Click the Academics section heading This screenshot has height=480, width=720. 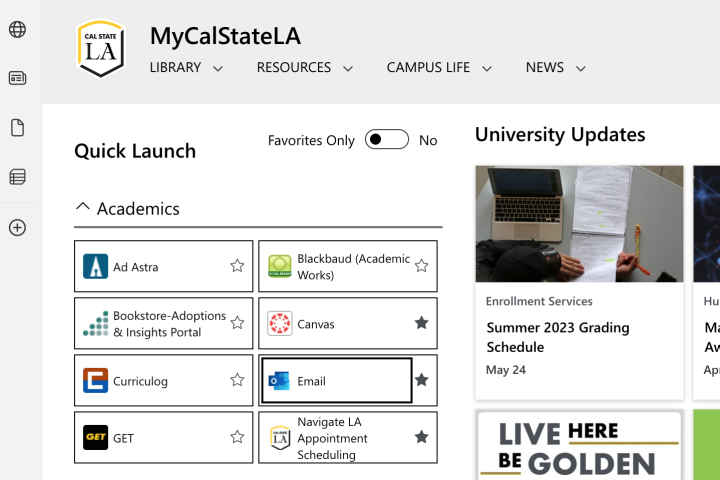pyautogui.click(x=138, y=209)
